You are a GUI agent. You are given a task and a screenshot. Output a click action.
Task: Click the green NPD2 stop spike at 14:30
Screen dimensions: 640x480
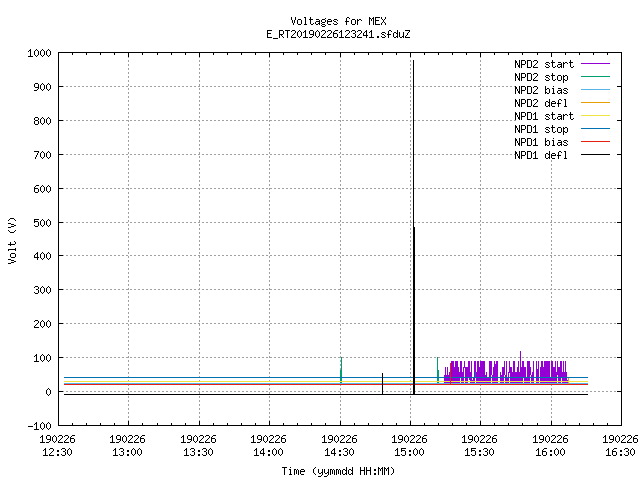pyautogui.click(x=341, y=369)
